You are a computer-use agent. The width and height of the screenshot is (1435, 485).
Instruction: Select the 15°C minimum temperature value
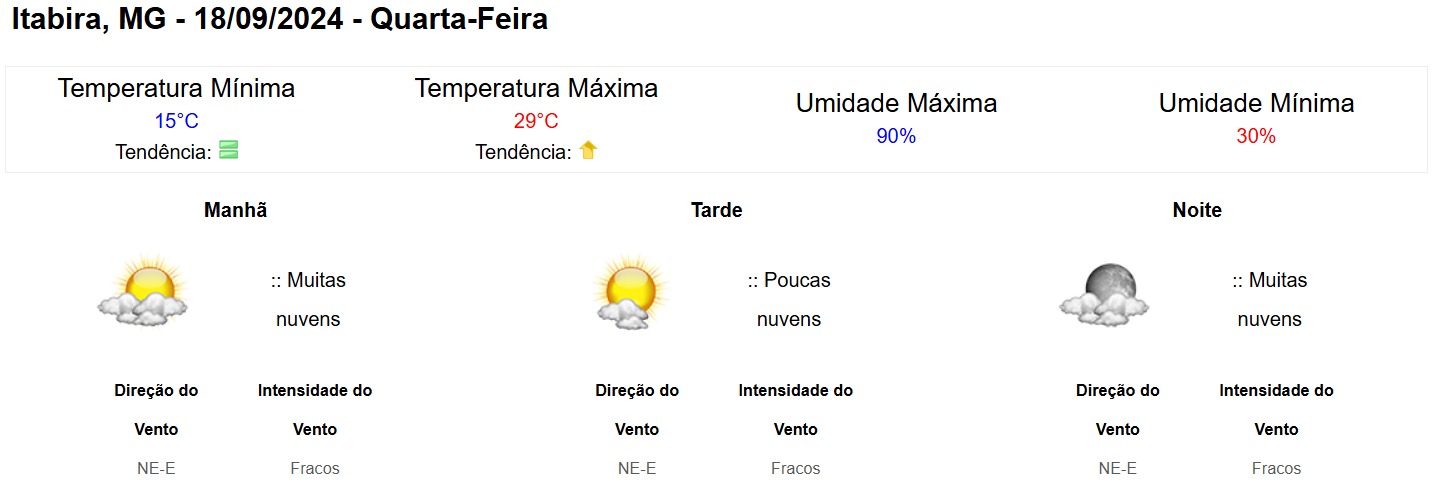tap(176, 122)
